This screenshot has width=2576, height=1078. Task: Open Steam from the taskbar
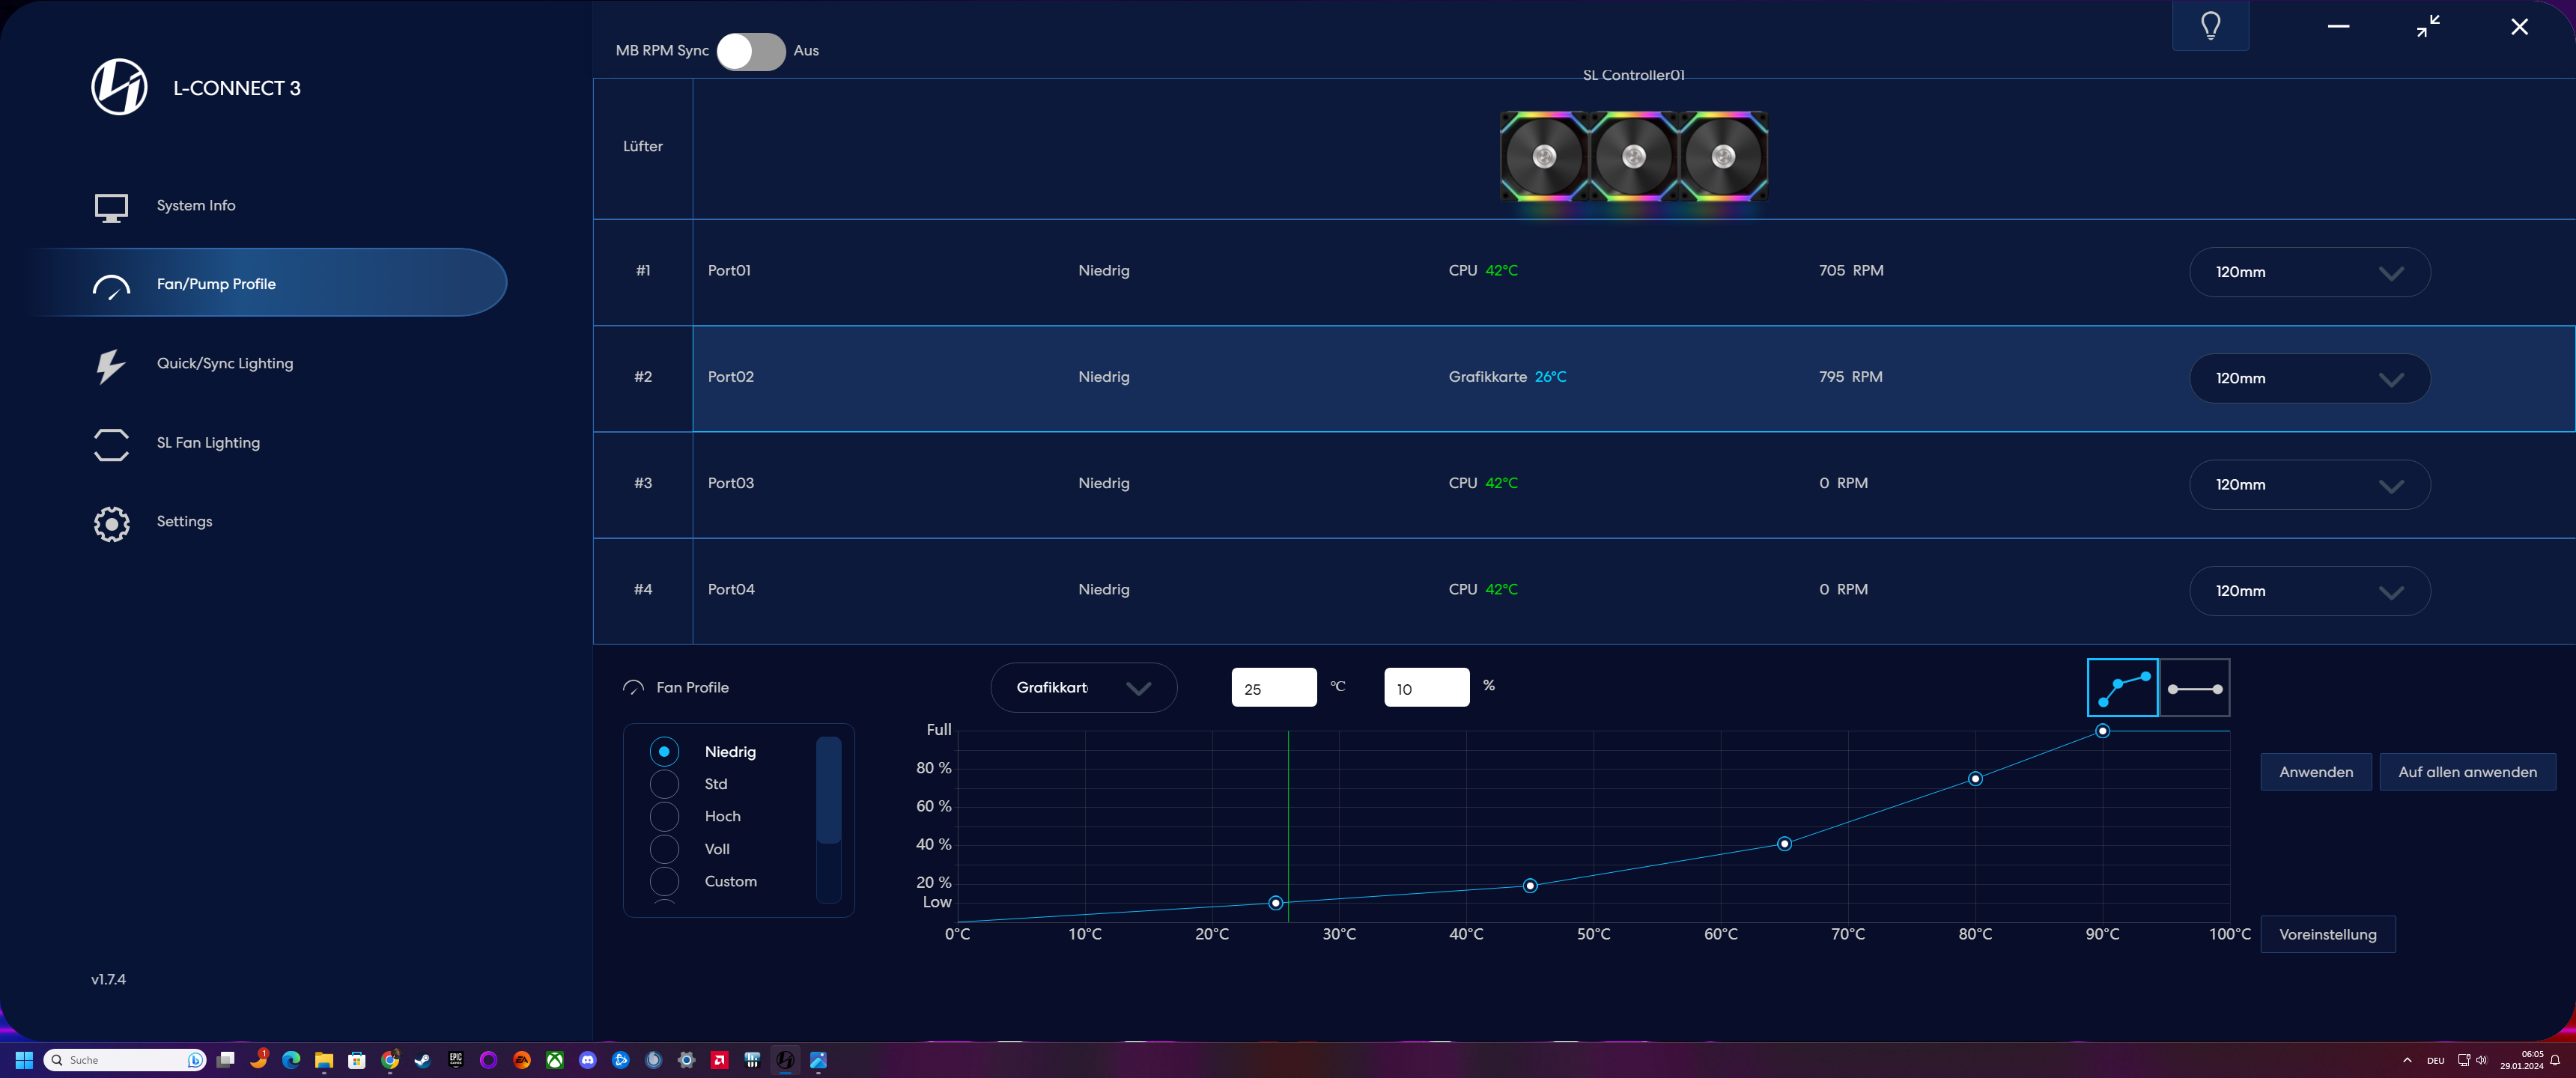point(422,1060)
